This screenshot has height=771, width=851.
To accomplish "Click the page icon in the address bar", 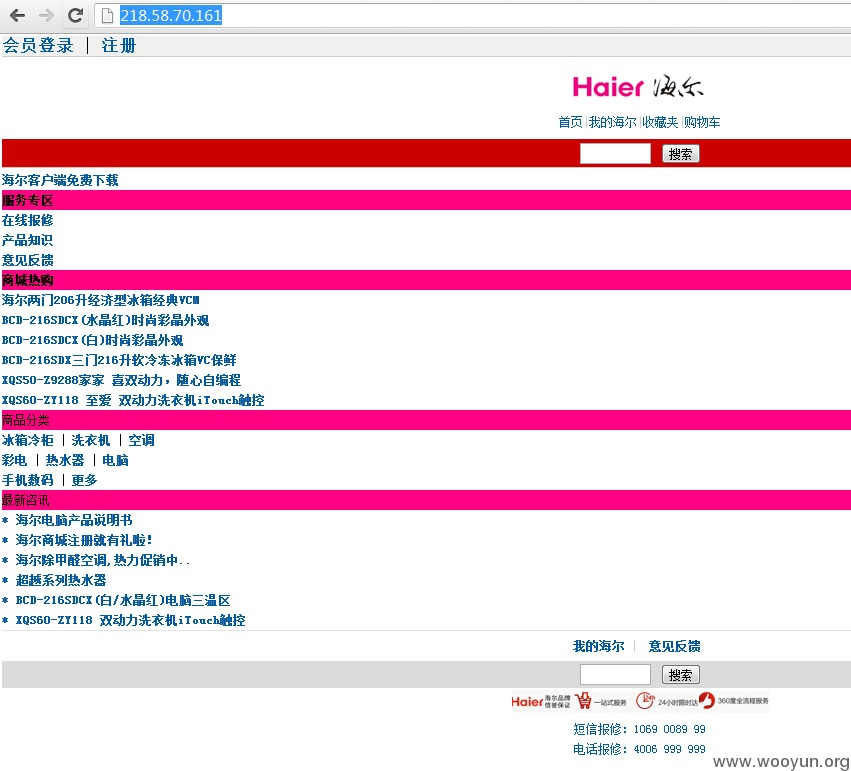I will click(x=107, y=15).
